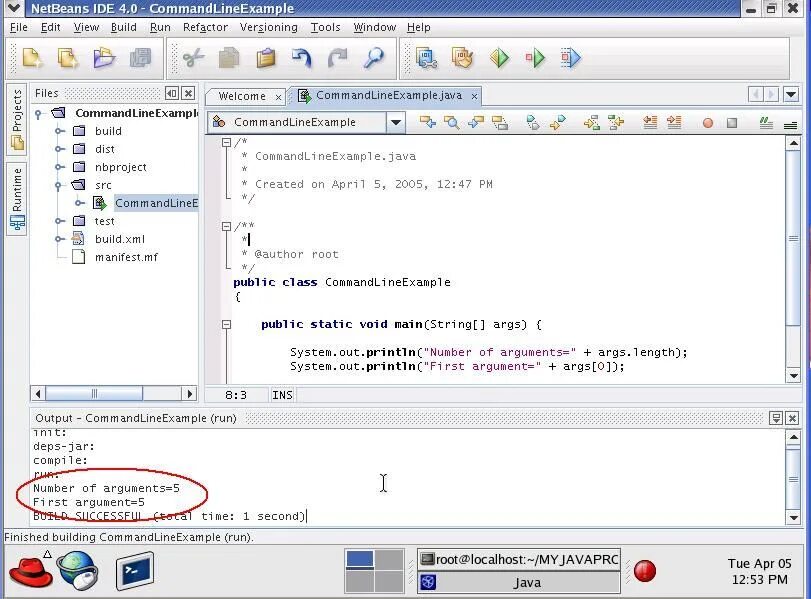Open the terminal launcher icon
Viewport: 811px width, 599px height.
pos(134,571)
